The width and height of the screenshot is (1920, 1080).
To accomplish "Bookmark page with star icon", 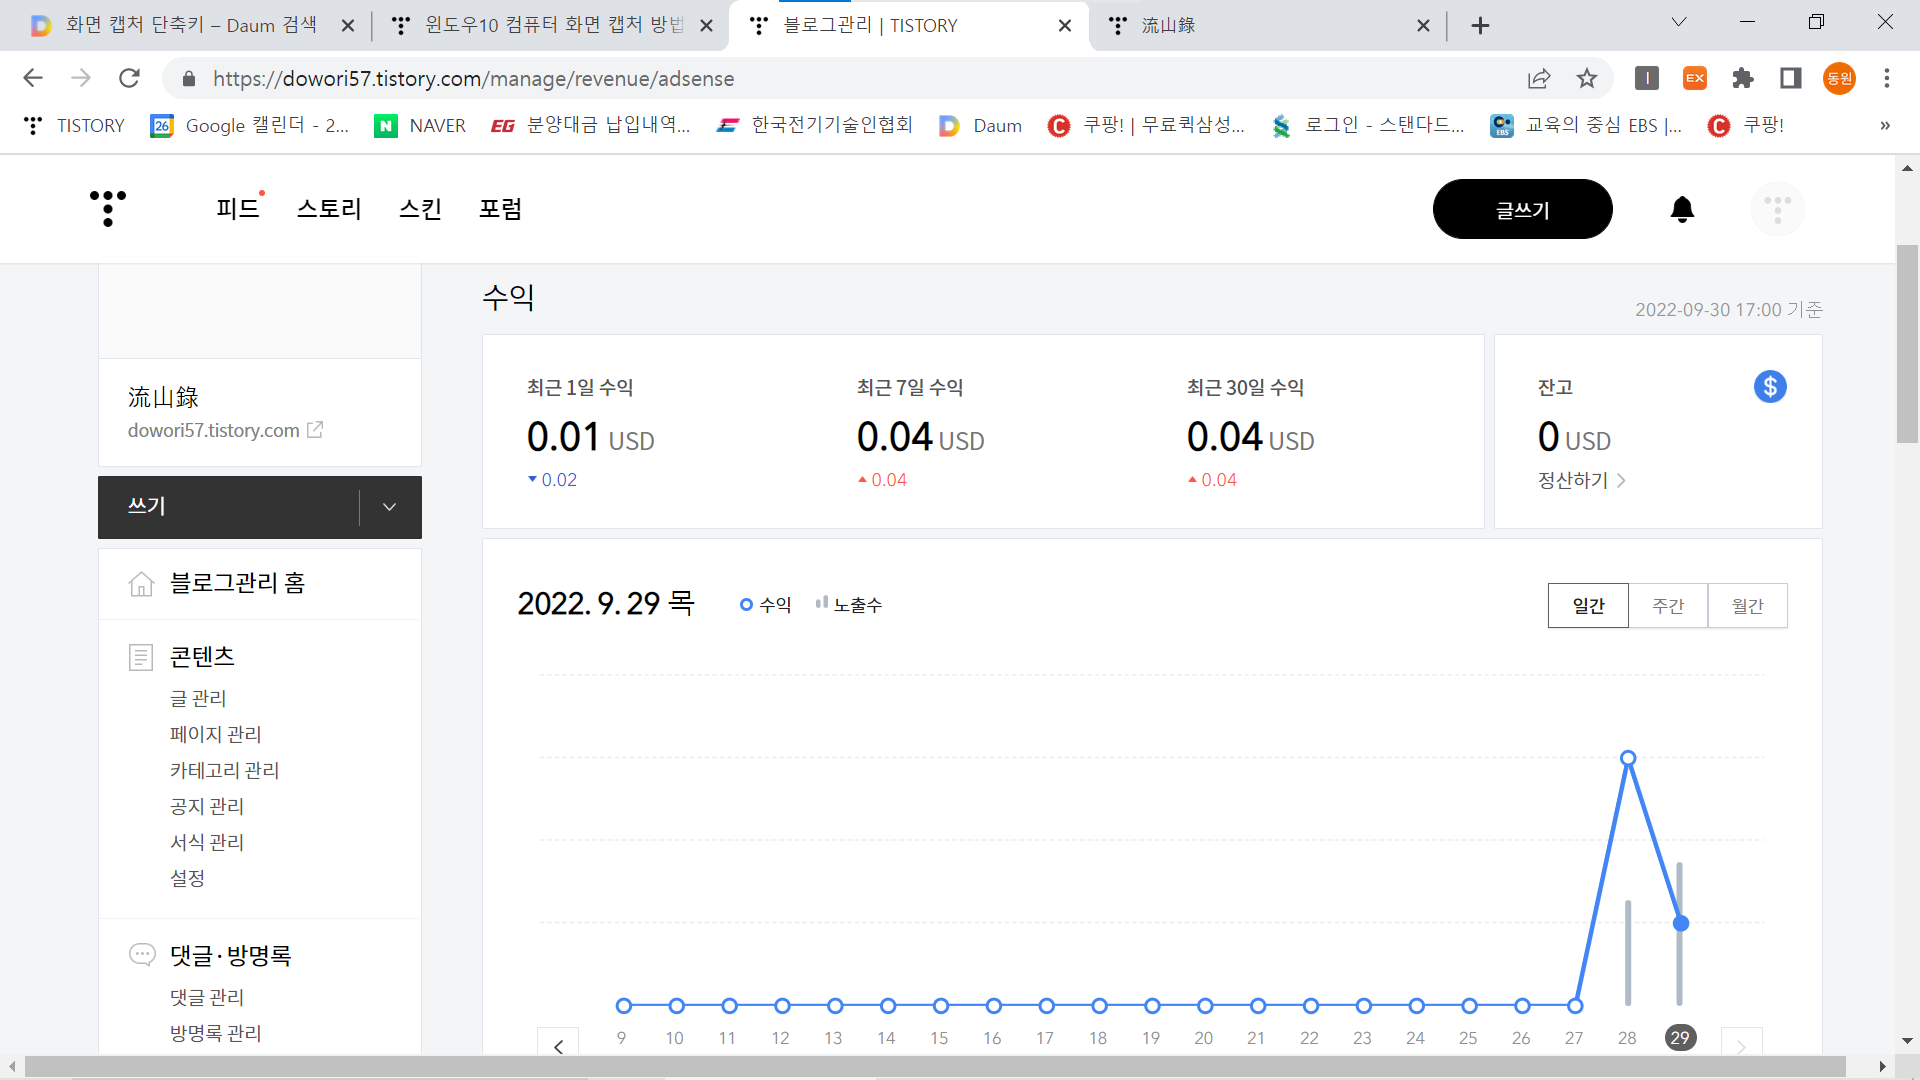I will tap(1587, 78).
